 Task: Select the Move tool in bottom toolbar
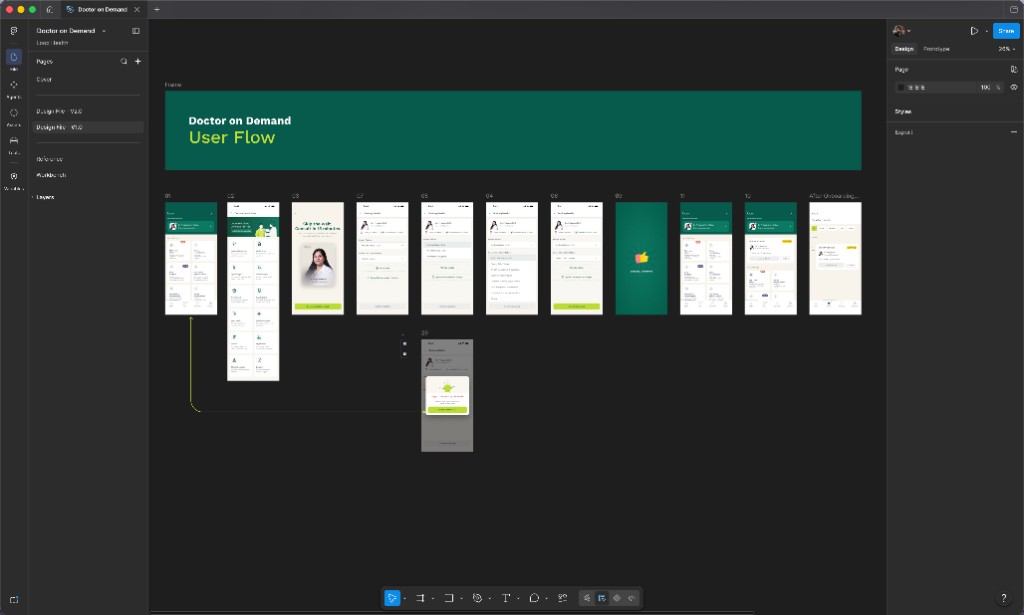[x=392, y=598]
